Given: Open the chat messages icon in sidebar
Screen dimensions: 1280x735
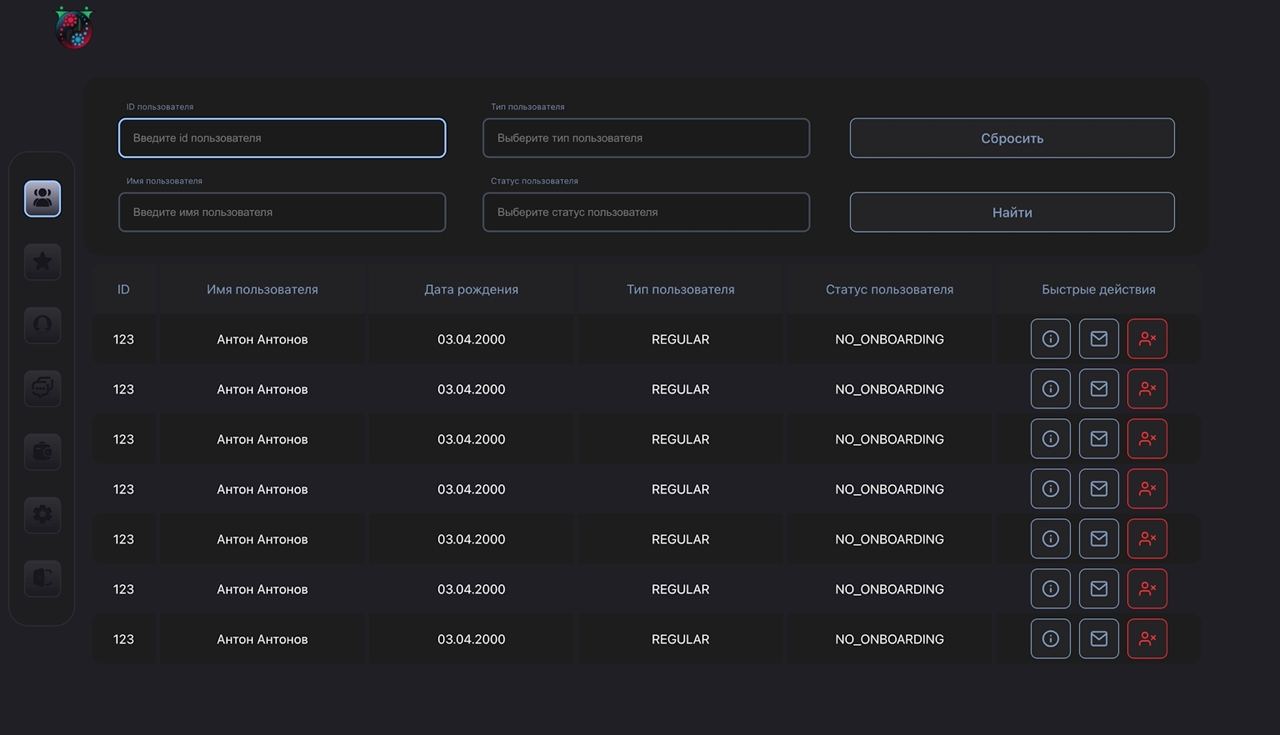Looking at the screenshot, I should pos(42,388).
